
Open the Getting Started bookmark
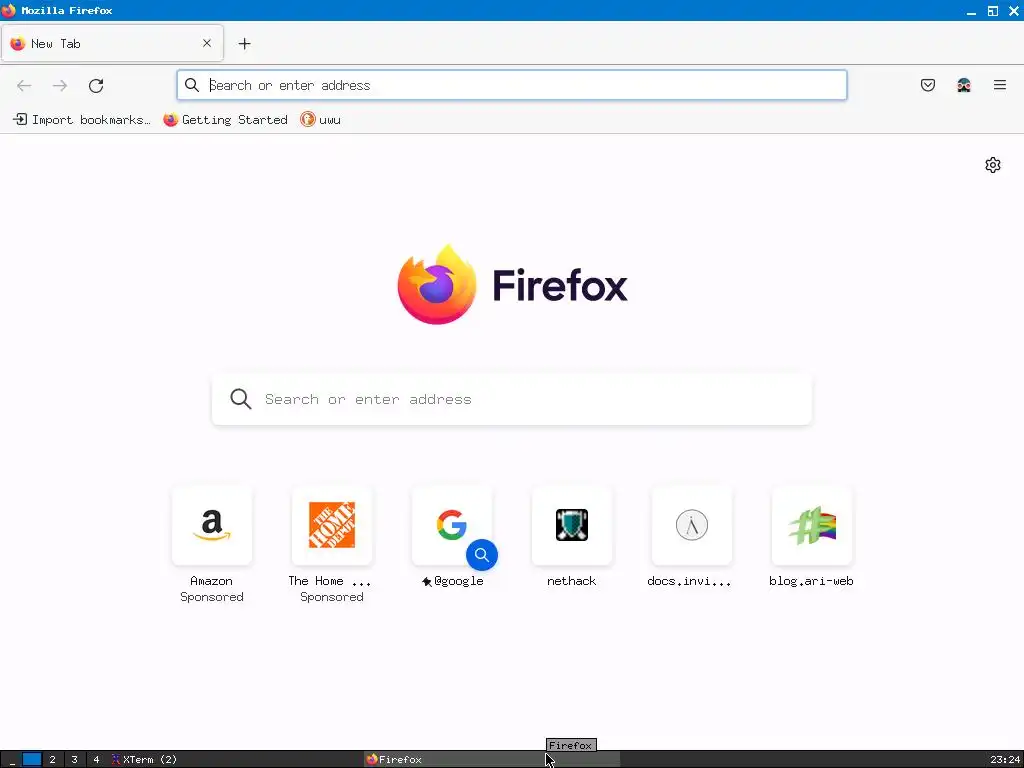(x=225, y=120)
